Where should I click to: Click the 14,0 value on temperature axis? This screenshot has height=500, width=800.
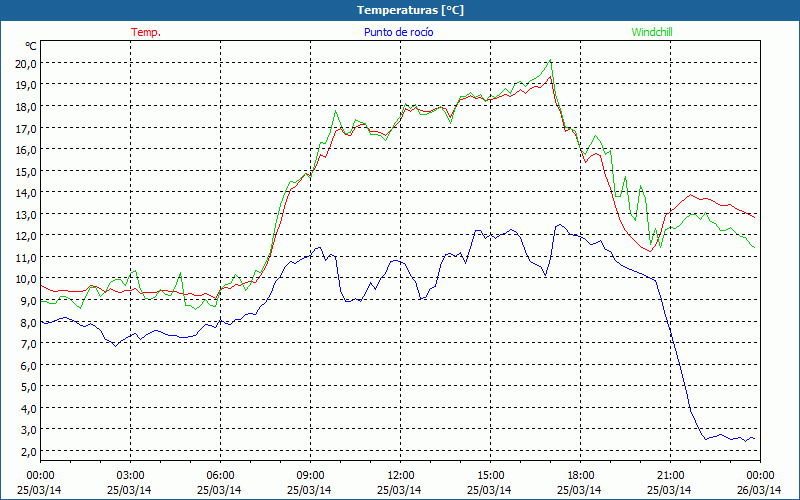[27, 193]
